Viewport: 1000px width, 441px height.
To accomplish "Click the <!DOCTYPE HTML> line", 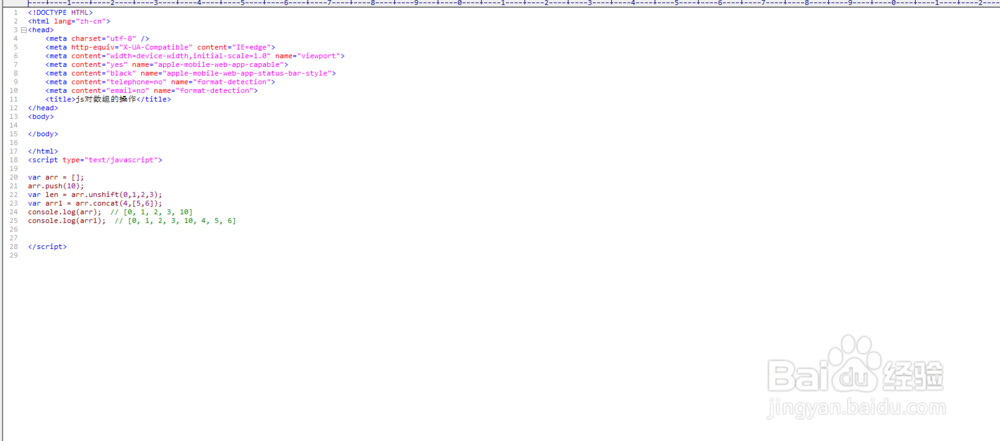I will [60, 12].
